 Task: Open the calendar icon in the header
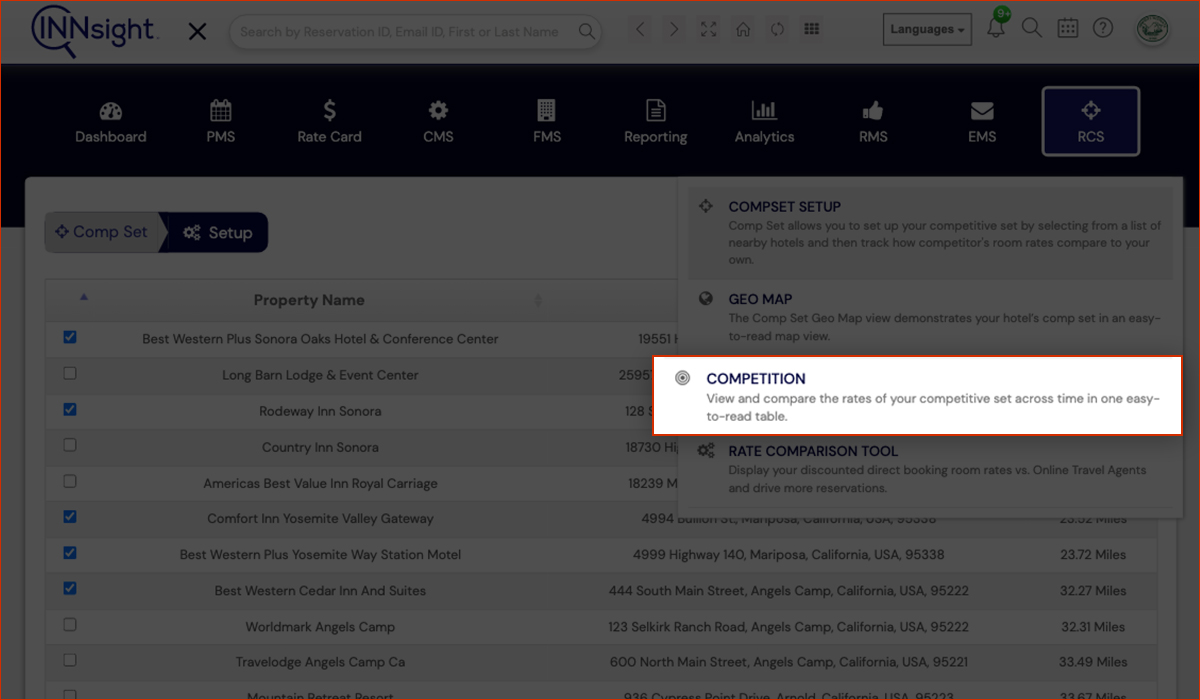click(x=1068, y=28)
